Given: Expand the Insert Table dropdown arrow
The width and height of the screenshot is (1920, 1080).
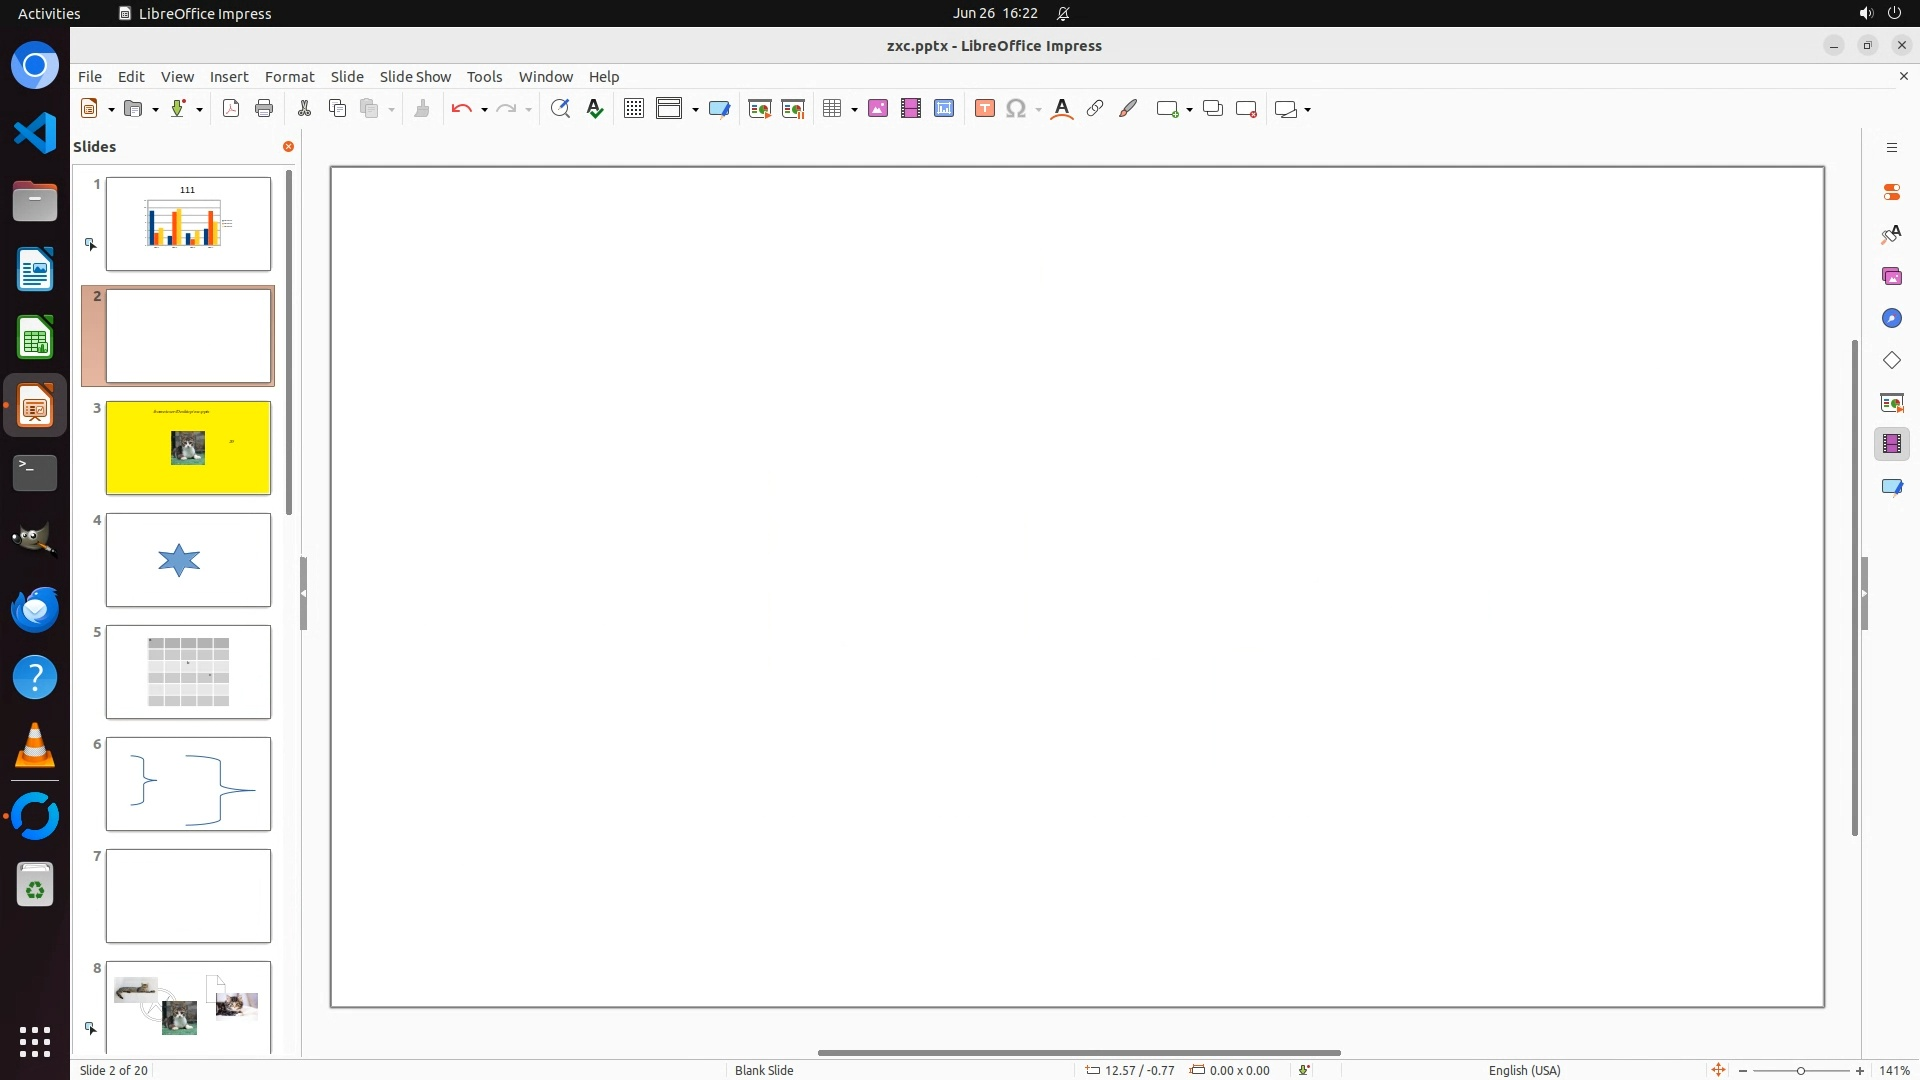Looking at the screenshot, I should 855,110.
